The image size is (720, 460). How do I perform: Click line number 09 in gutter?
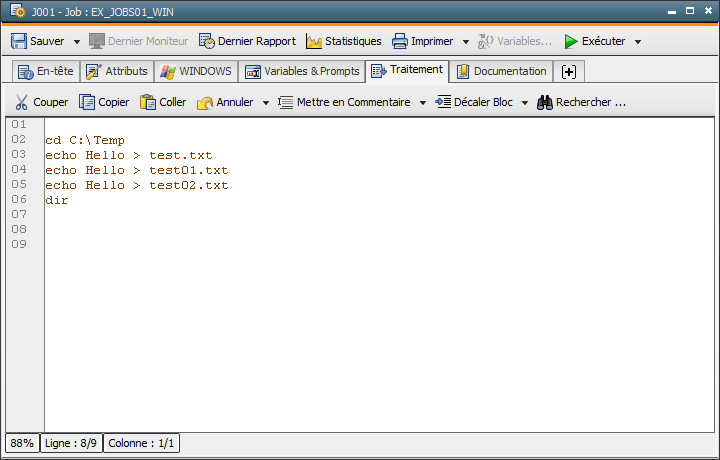pyautogui.click(x=19, y=244)
